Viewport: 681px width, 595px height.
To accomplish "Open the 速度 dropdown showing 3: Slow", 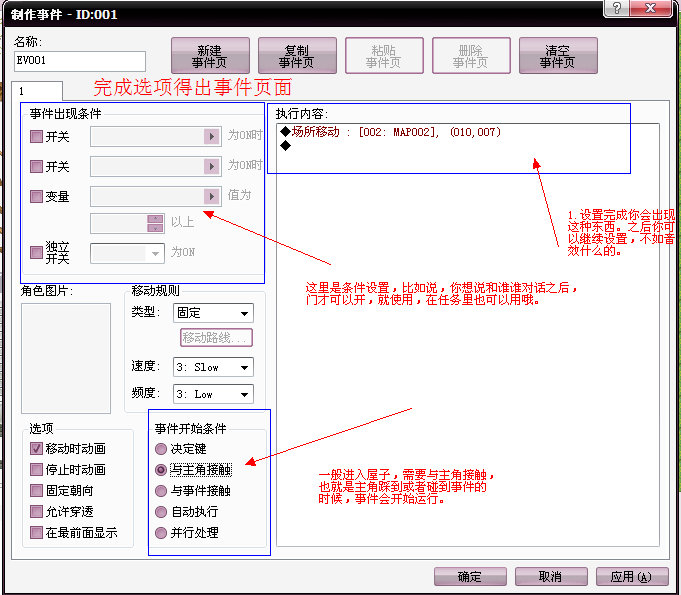I will pyautogui.click(x=213, y=367).
